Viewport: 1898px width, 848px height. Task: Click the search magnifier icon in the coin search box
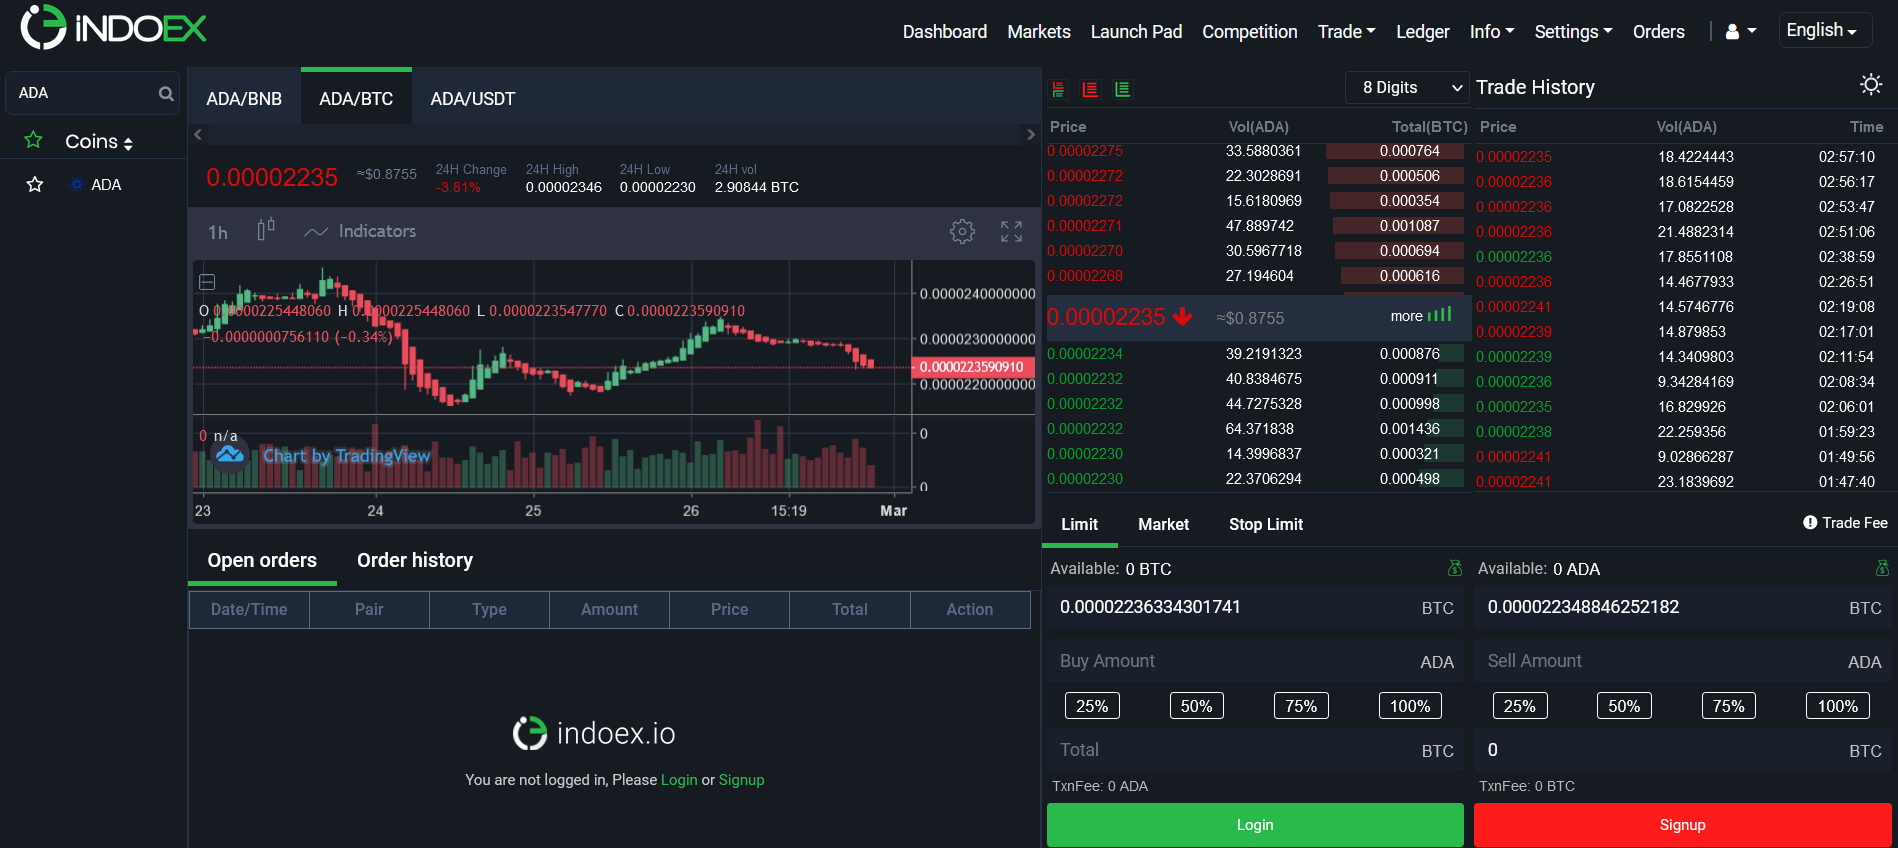tap(166, 93)
